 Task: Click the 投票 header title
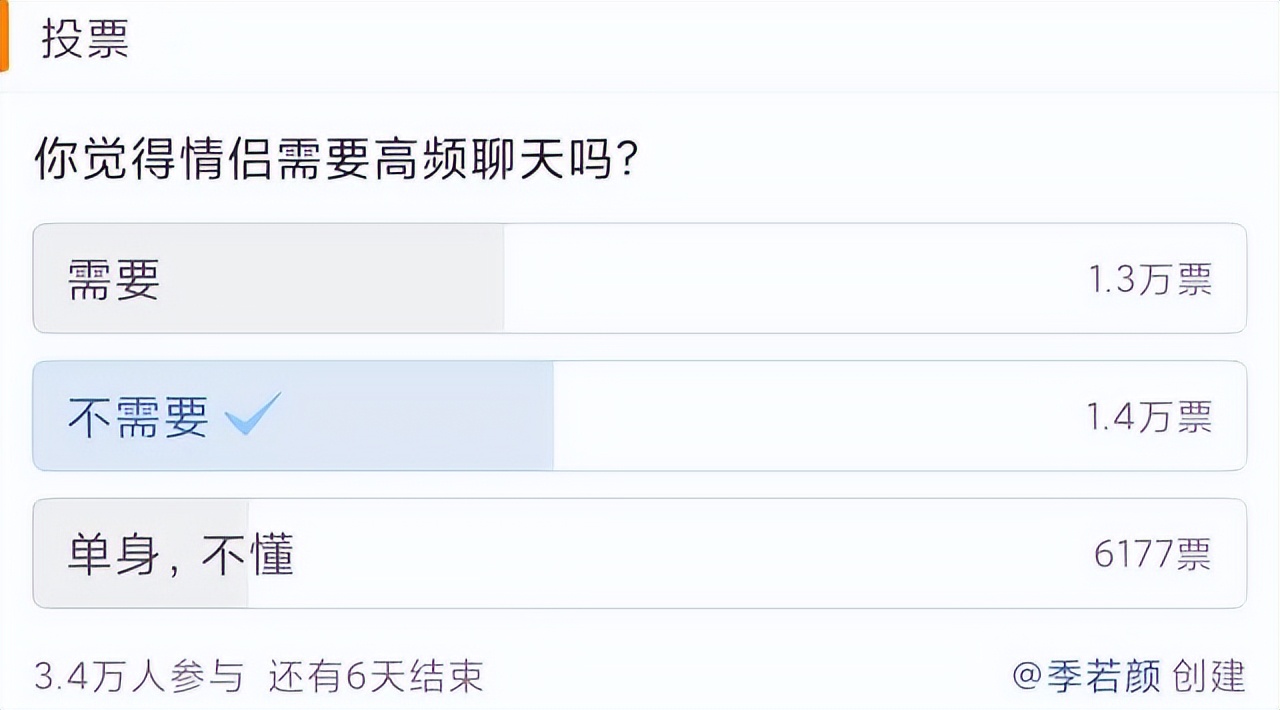click(85, 39)
